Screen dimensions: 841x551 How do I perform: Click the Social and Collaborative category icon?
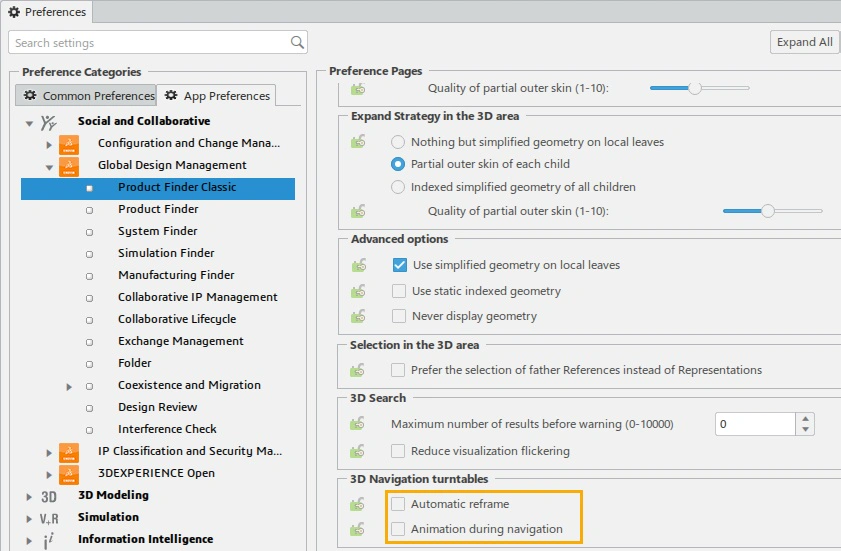click(50, 122)
